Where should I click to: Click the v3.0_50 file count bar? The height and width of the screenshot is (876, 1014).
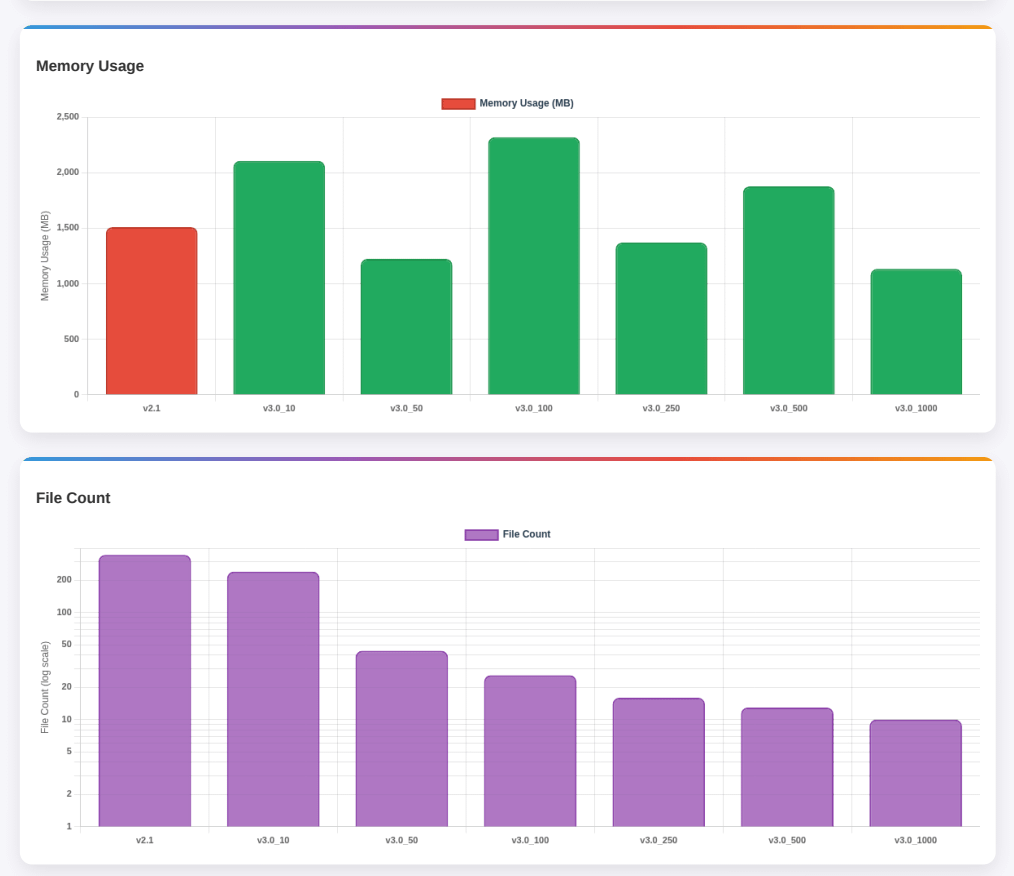pyautogui.click(x=402, y=739)
